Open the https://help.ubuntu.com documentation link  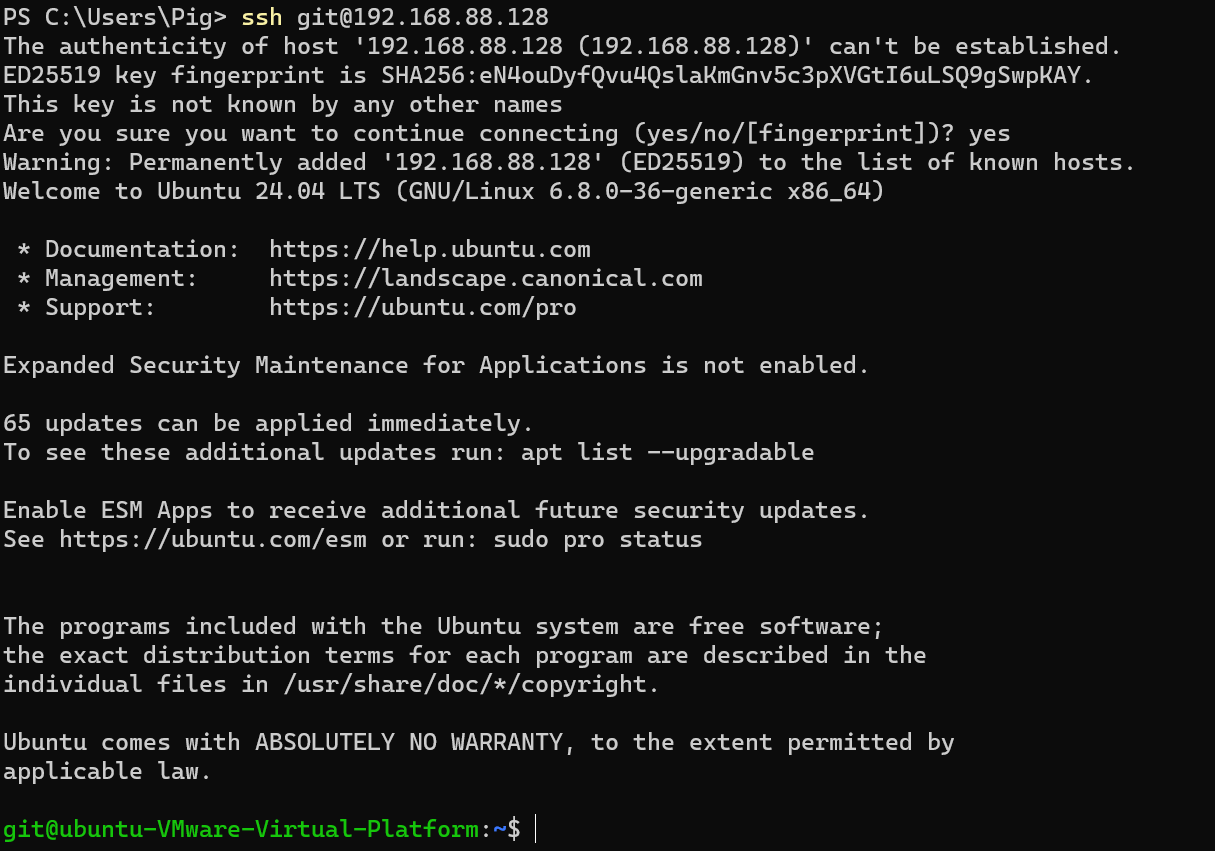point(430,249)
